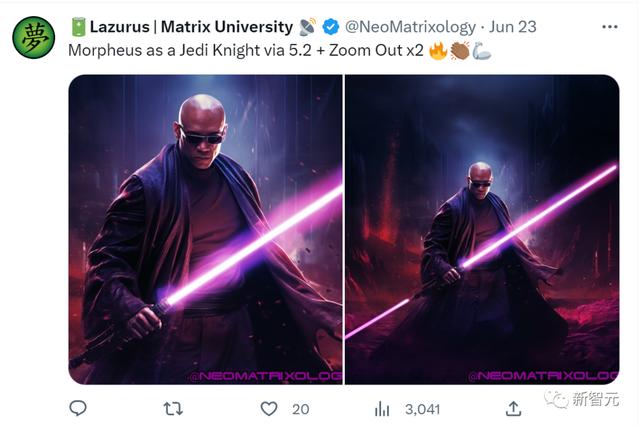Open the view analytics bar chart icon
The image size is (640, 427).
pos(382,408)
